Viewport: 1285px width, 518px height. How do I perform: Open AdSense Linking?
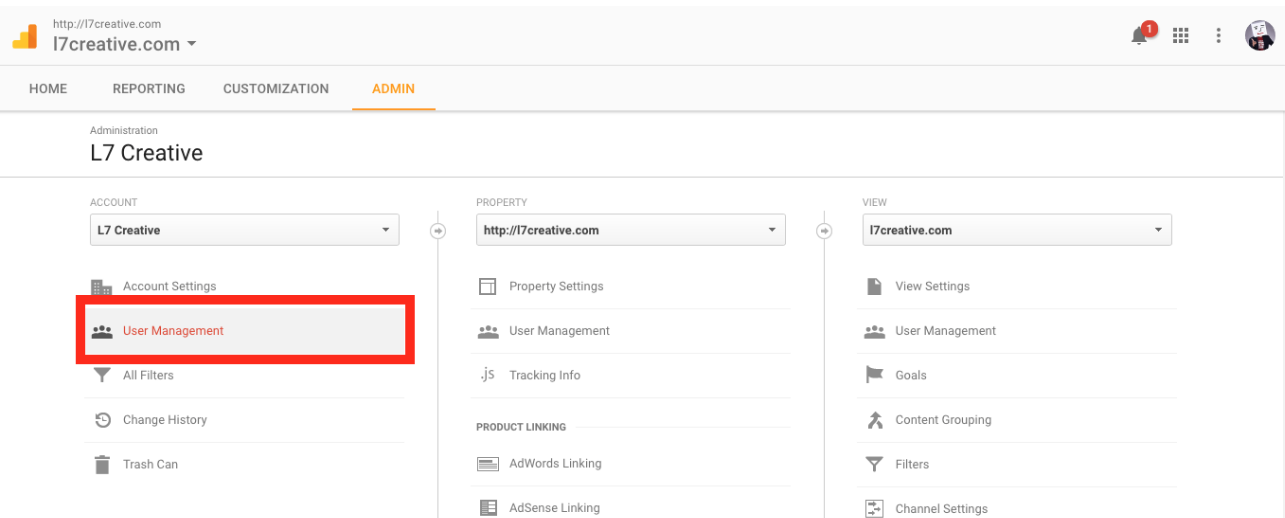pyautogui.click(x=554, y=508)
